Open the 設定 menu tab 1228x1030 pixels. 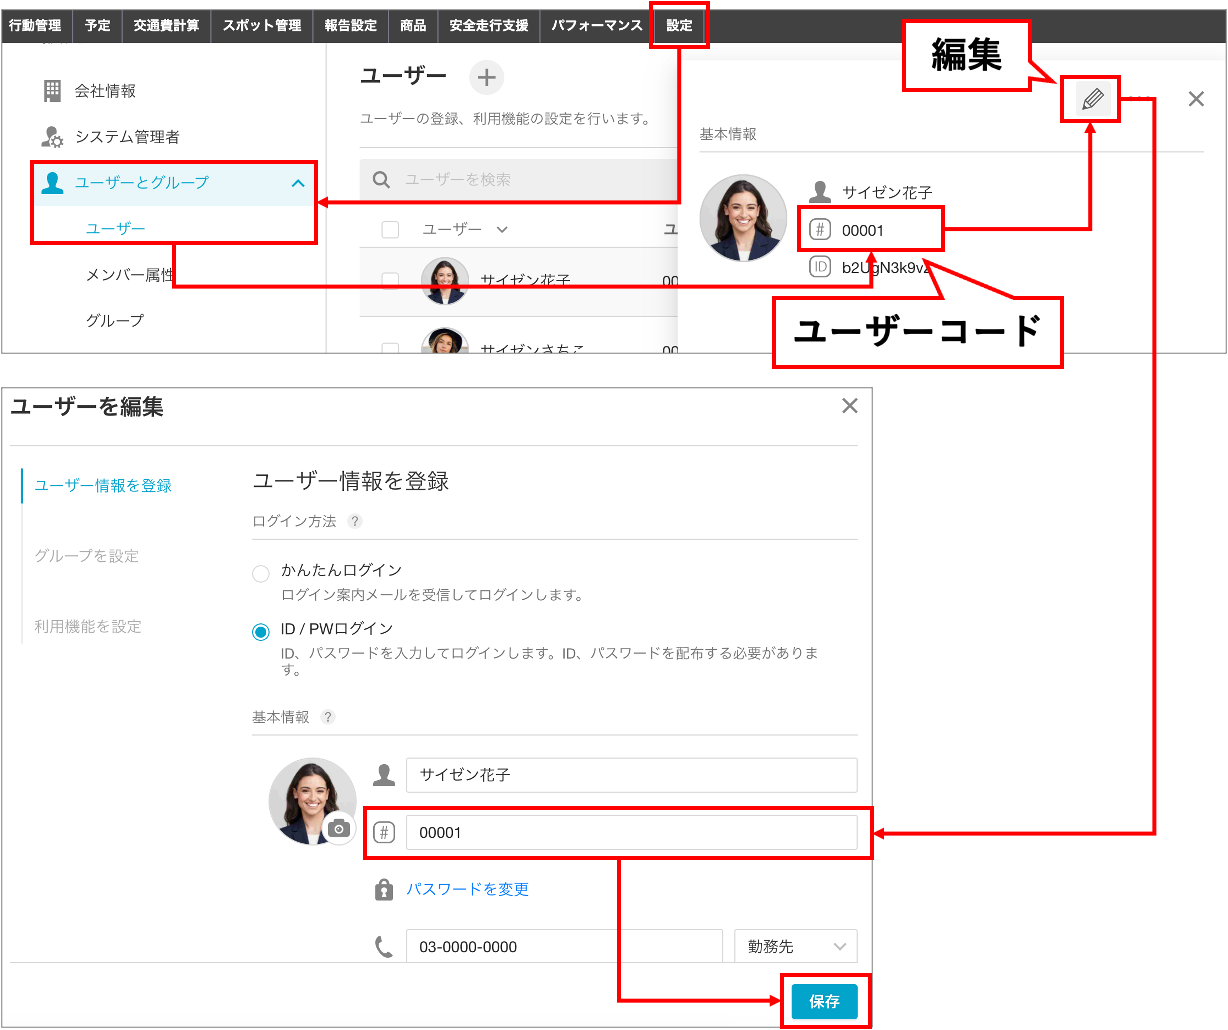coord(679,26)
